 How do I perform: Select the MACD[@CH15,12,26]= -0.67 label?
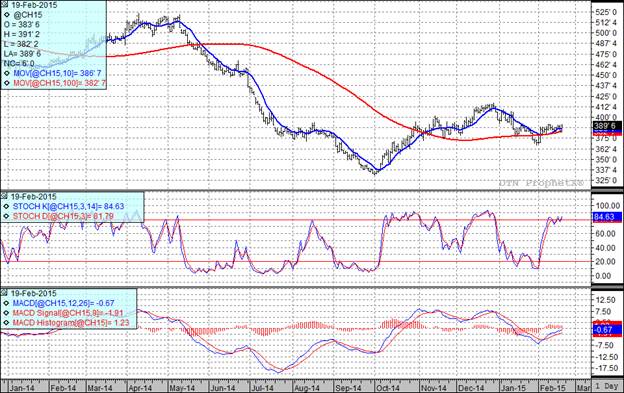click(x=63, y=303)
